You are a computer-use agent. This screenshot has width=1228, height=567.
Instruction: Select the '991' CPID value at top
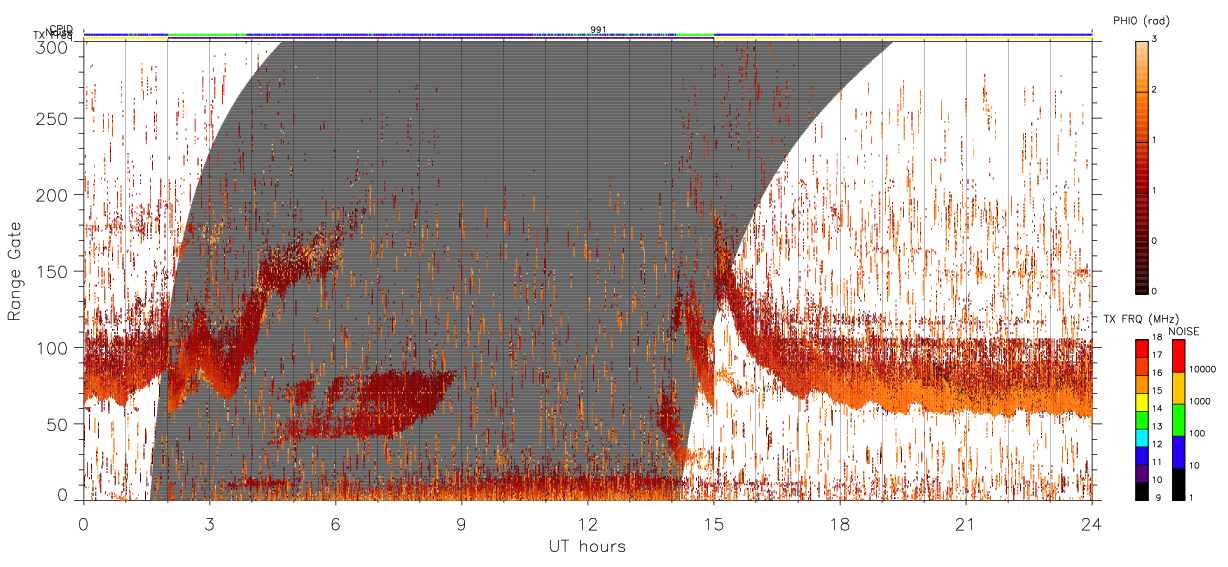pos(597,30)
